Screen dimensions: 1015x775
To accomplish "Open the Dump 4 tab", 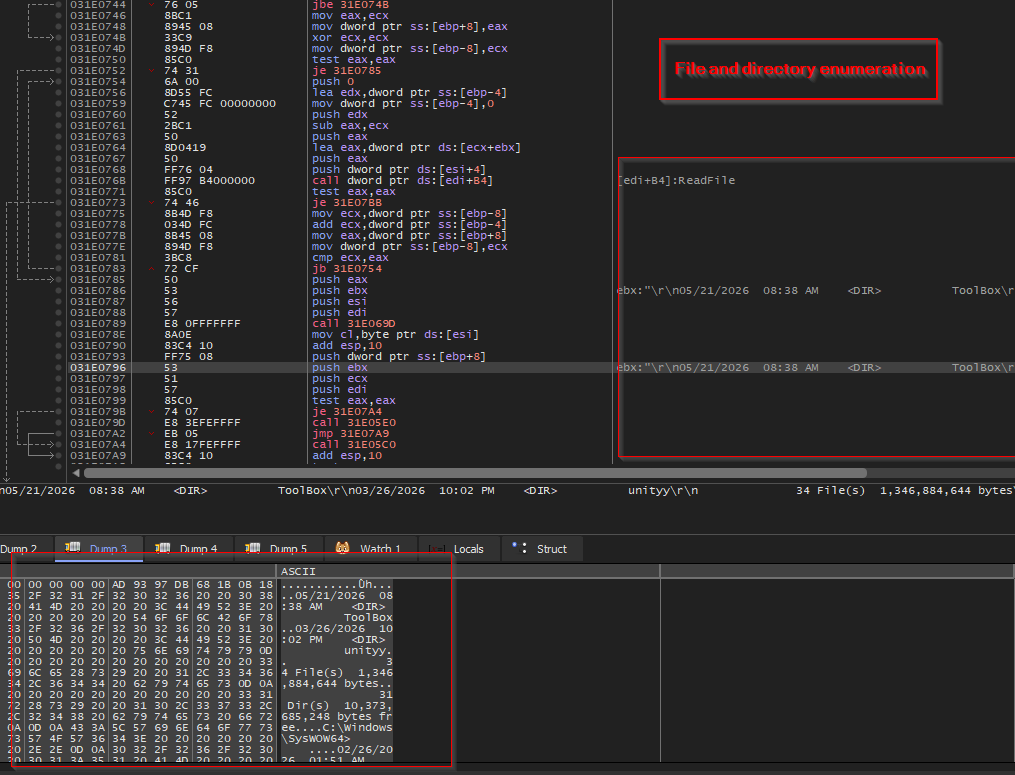I will coord(188,549).
